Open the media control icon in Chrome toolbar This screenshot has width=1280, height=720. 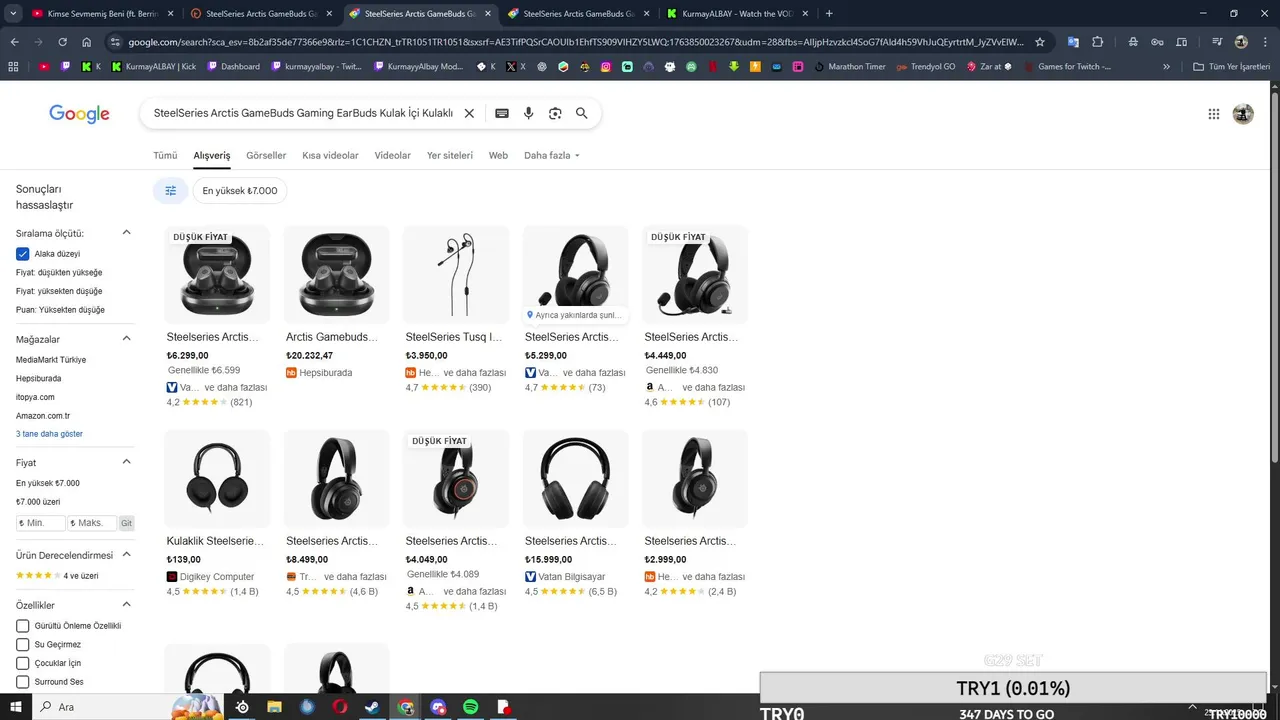pos(1216,42)
